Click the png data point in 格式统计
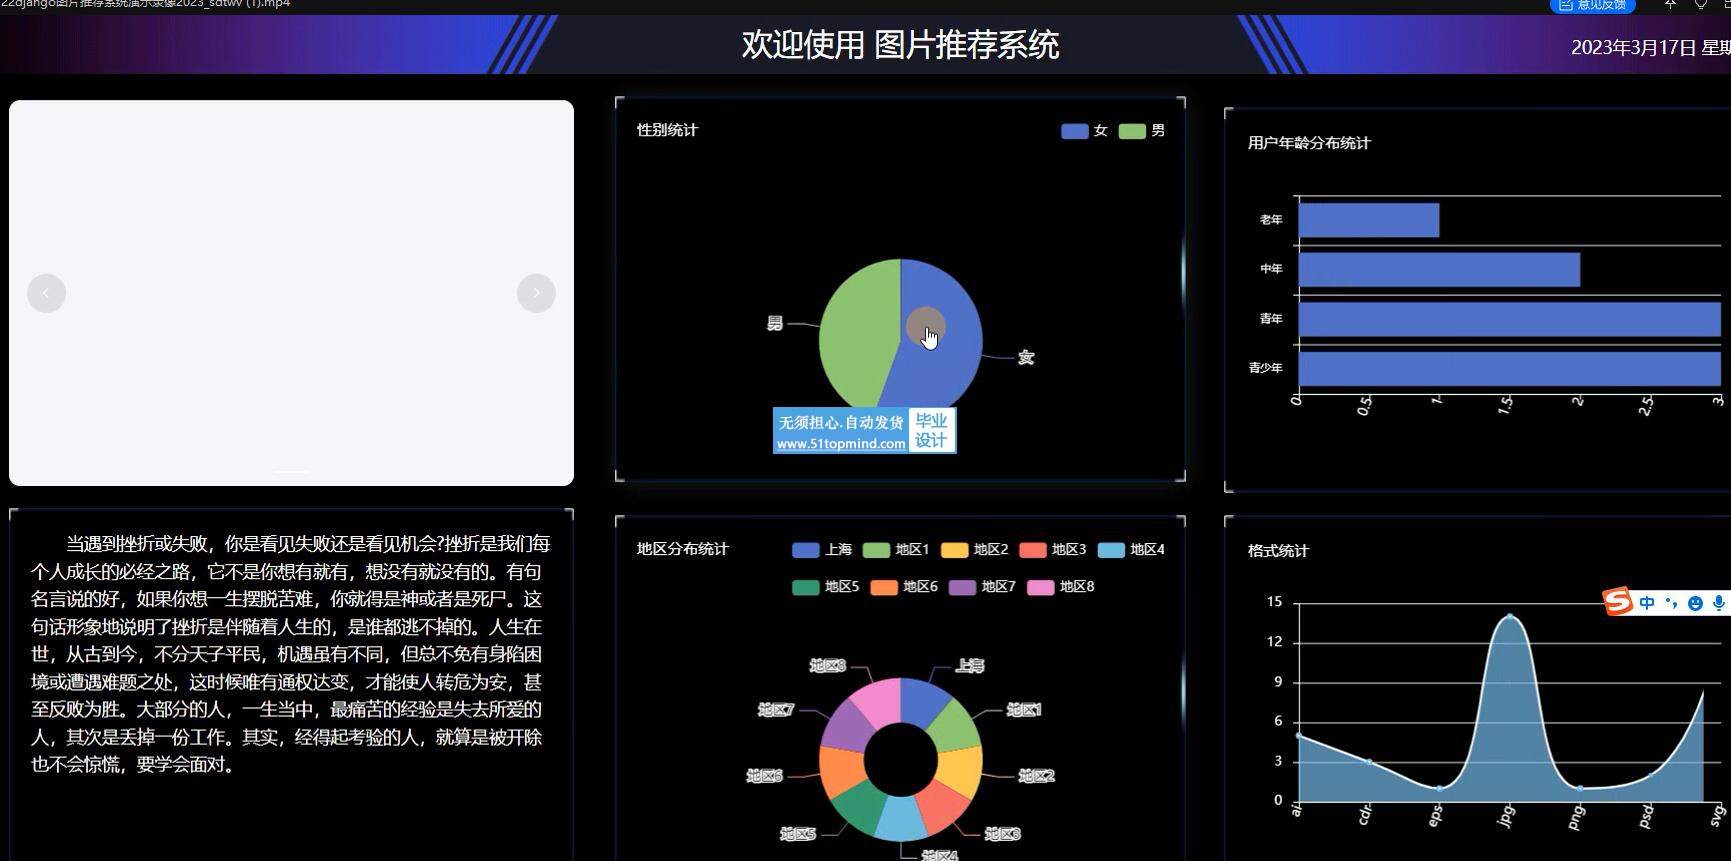The width and height of the screenshot is (1731, 861). [1580, 788]
